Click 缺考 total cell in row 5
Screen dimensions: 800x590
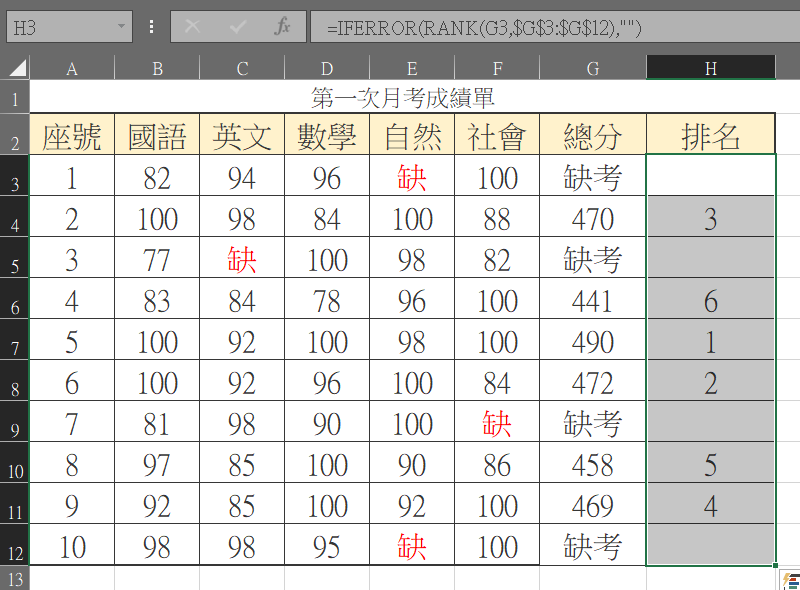(x=593, y=258)
